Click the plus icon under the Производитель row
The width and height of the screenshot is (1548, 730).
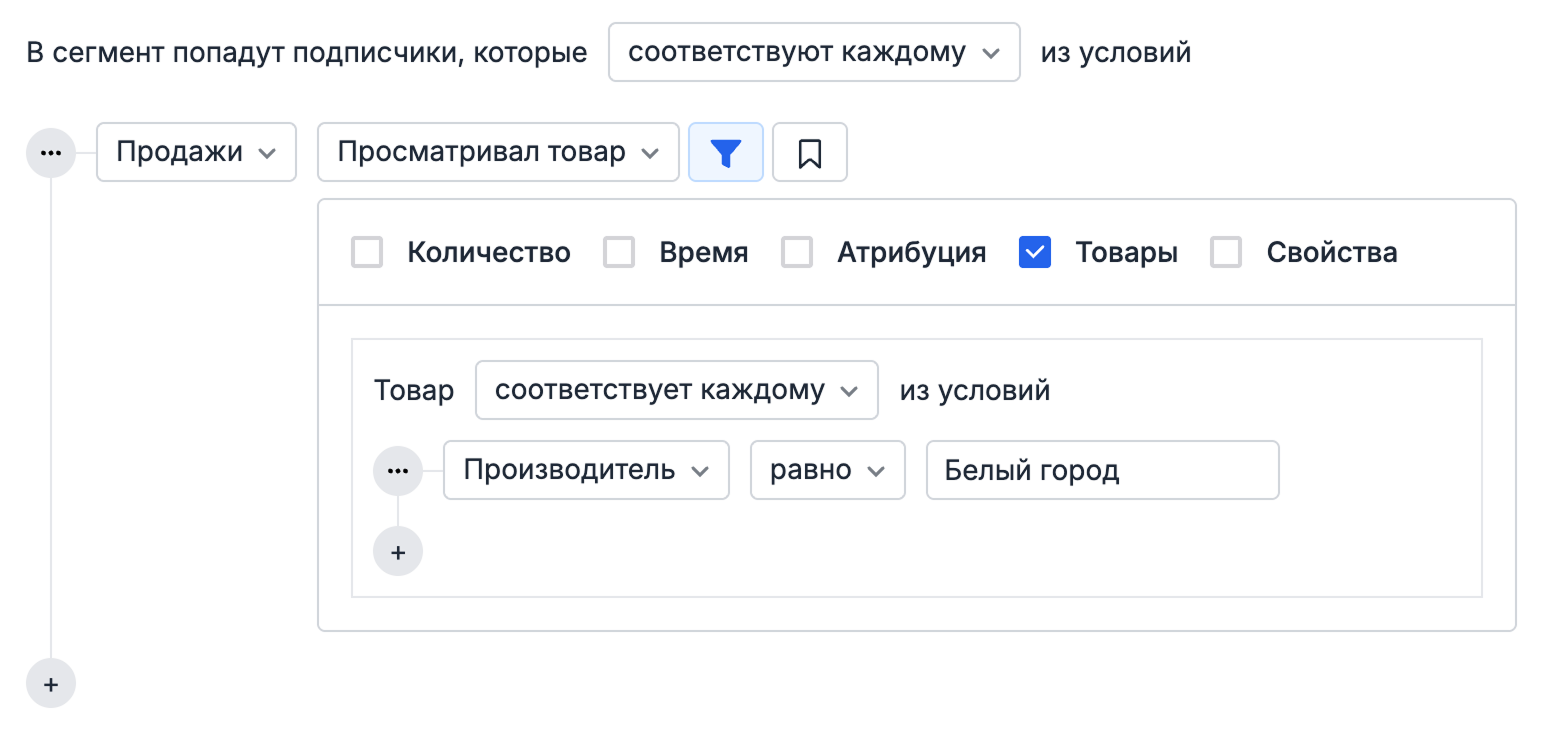(x=398, y=551)
